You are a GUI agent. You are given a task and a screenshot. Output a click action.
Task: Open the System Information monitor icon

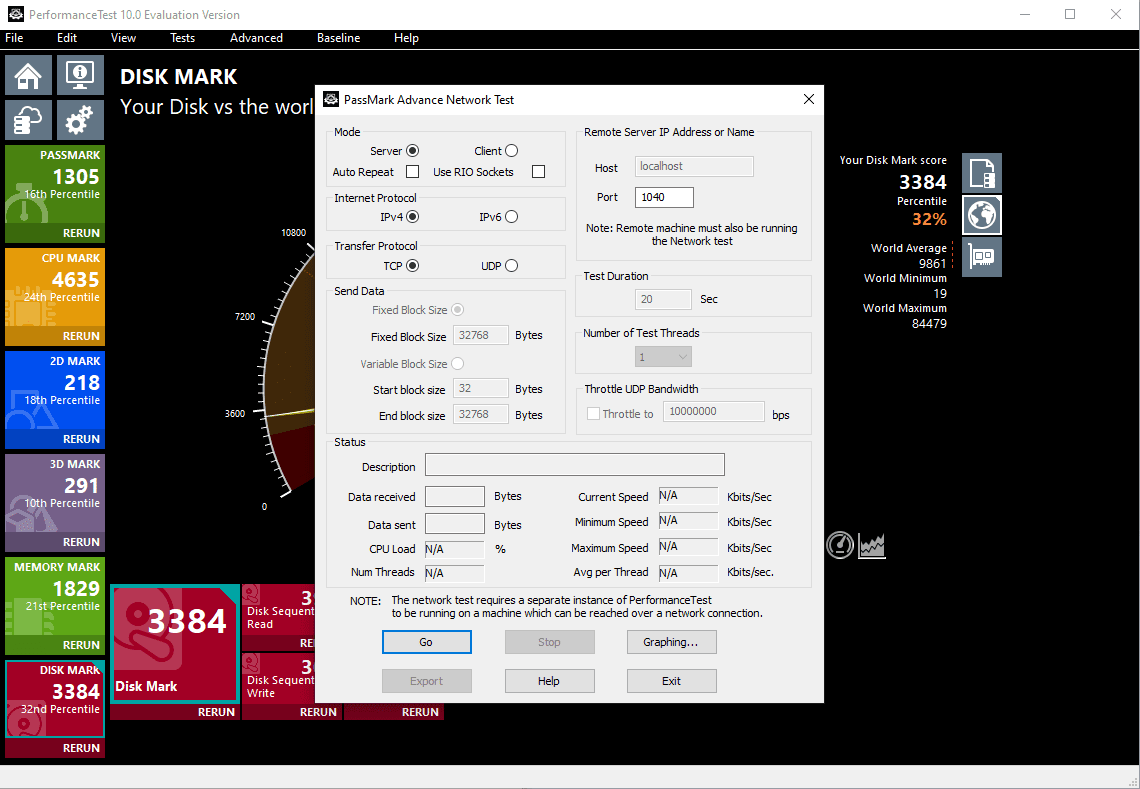[80, 75]
